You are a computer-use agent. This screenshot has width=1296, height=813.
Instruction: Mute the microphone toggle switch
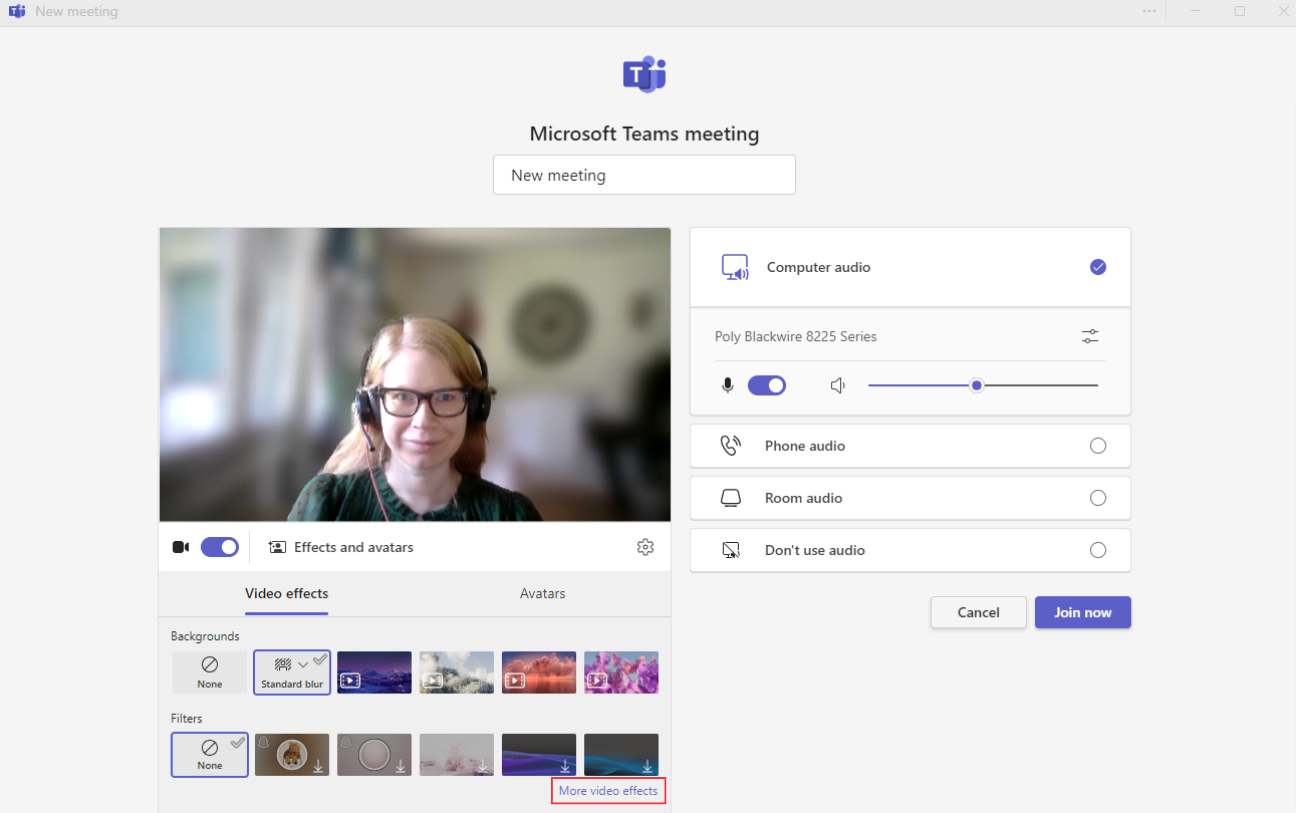coord(767,386)
